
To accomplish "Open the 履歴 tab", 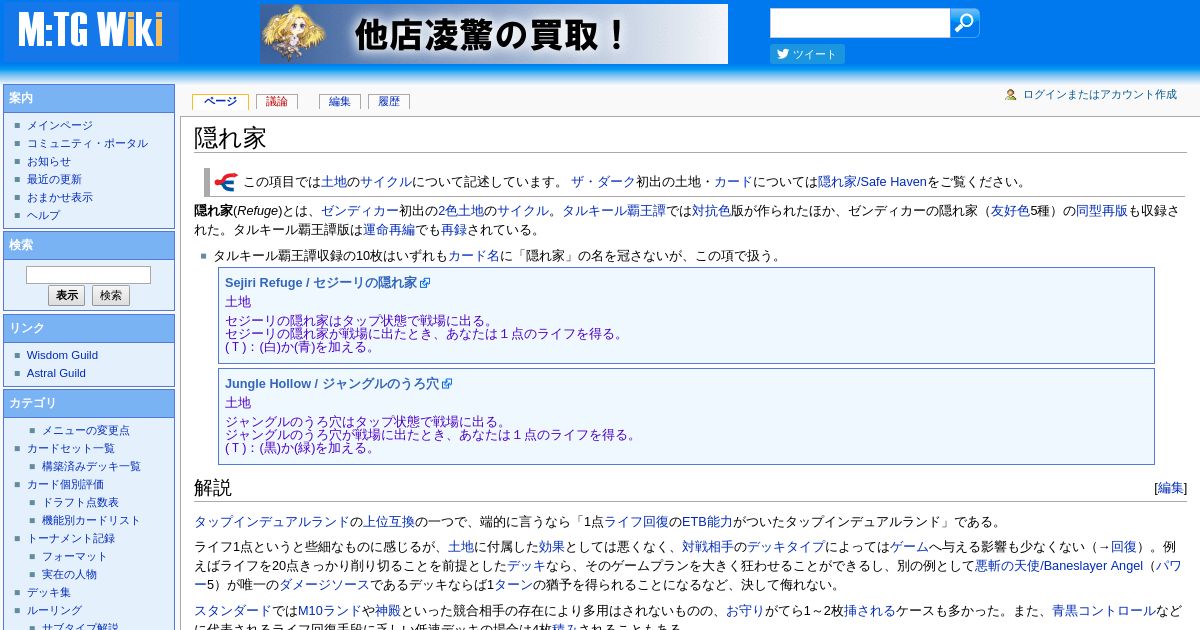I will click(x=389, y=102).
